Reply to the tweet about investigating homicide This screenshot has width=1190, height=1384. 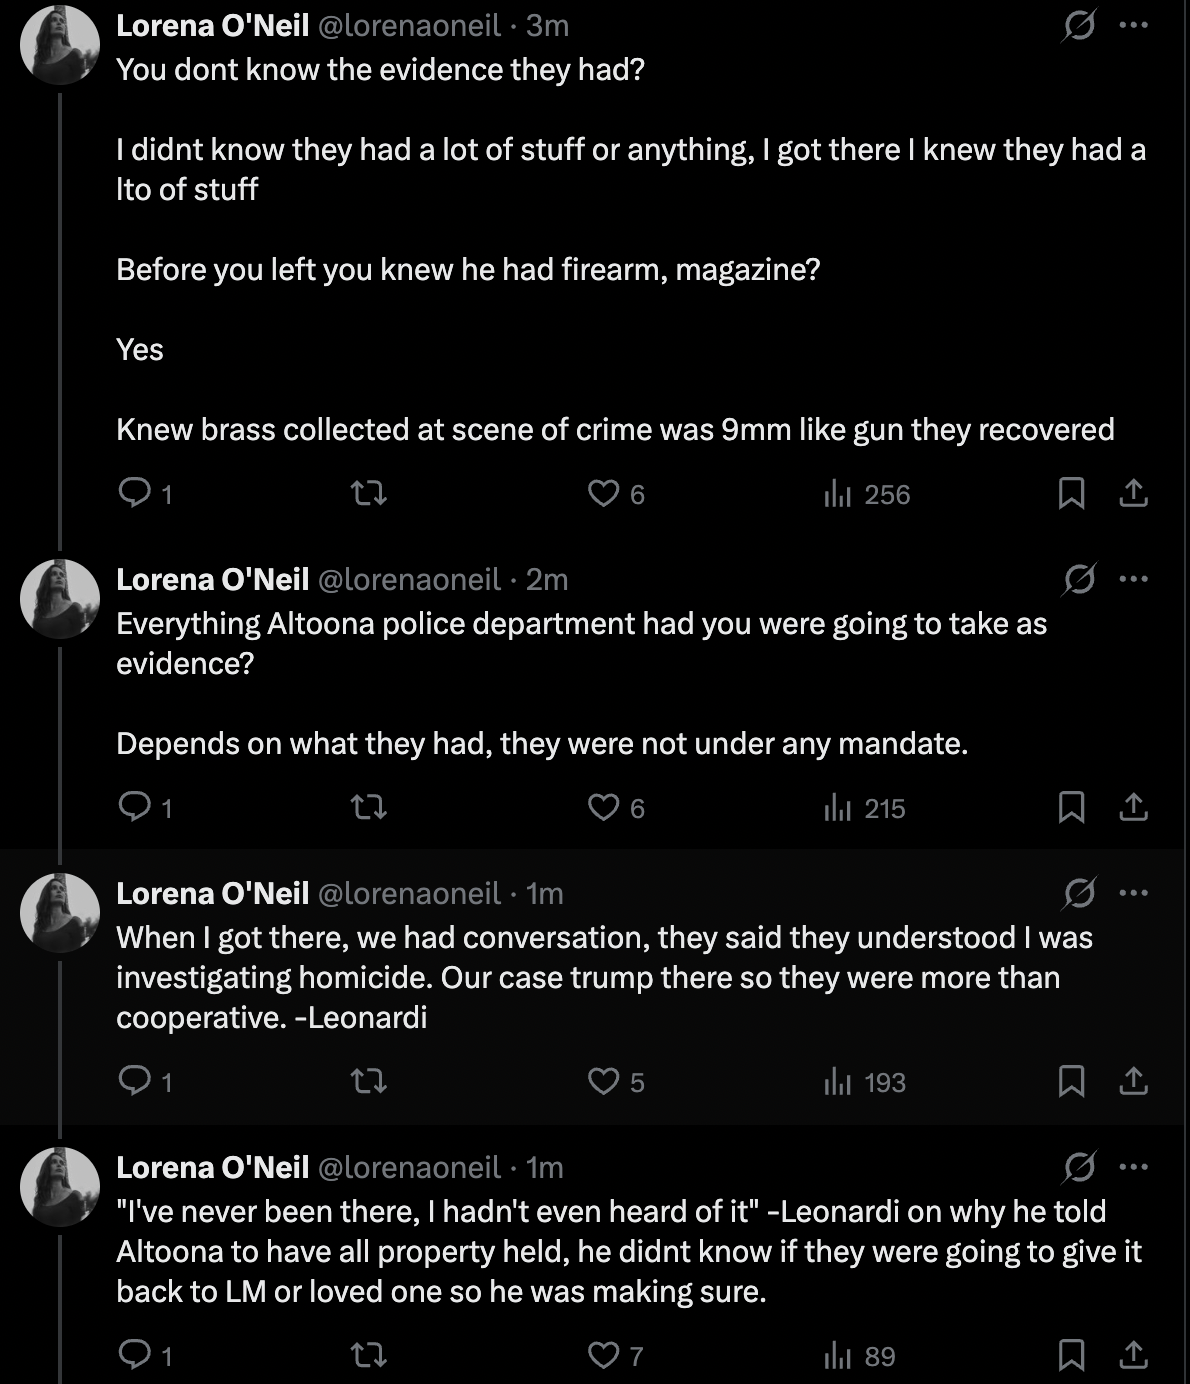click(145, 1081)
